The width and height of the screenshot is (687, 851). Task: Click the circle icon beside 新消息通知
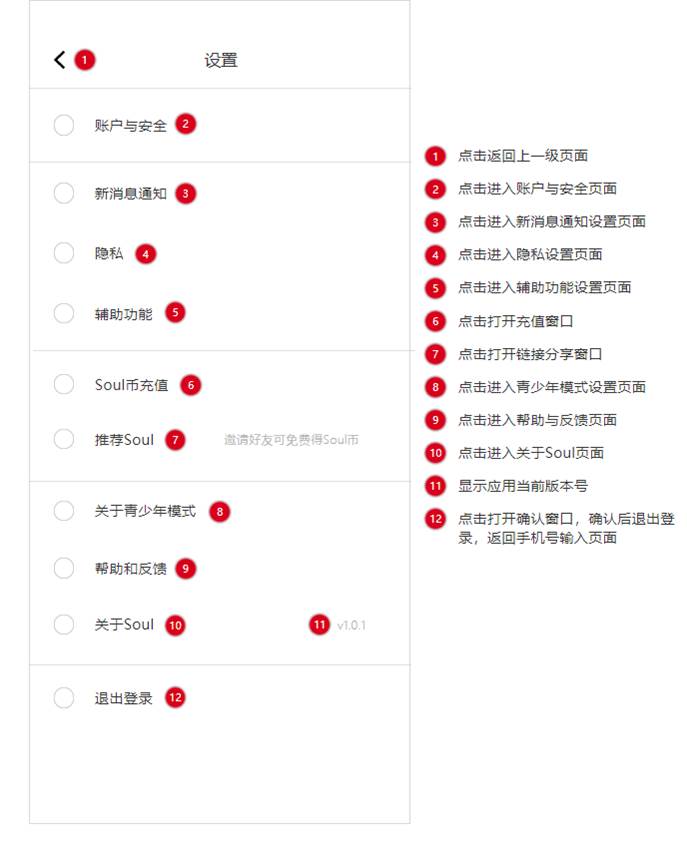point(64,194)
